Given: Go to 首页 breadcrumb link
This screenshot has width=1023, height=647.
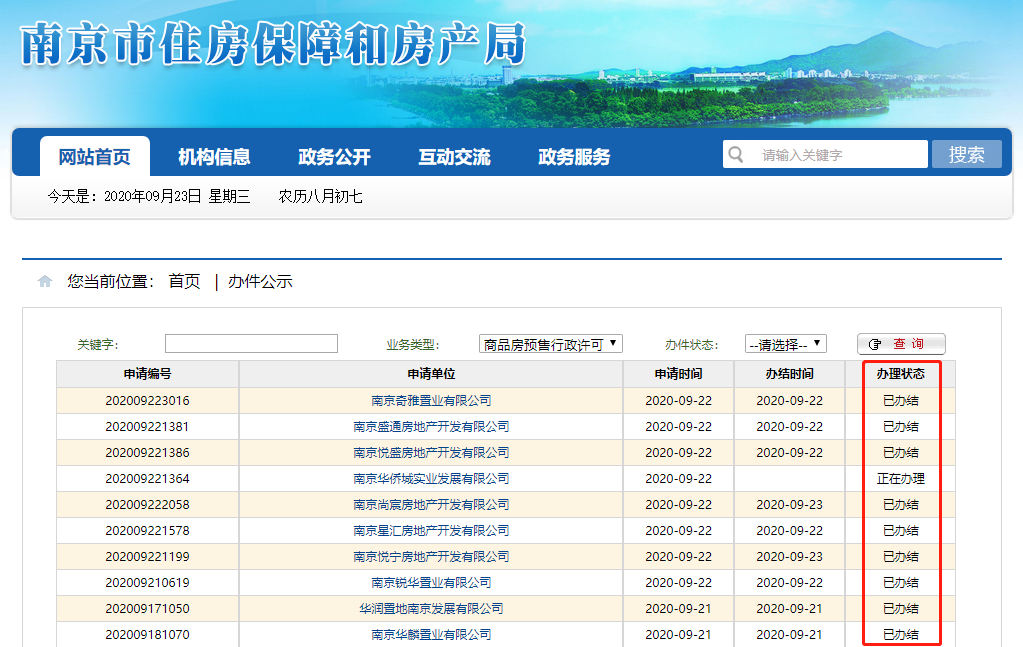Looking at the screenshot, I should (184, 281).
